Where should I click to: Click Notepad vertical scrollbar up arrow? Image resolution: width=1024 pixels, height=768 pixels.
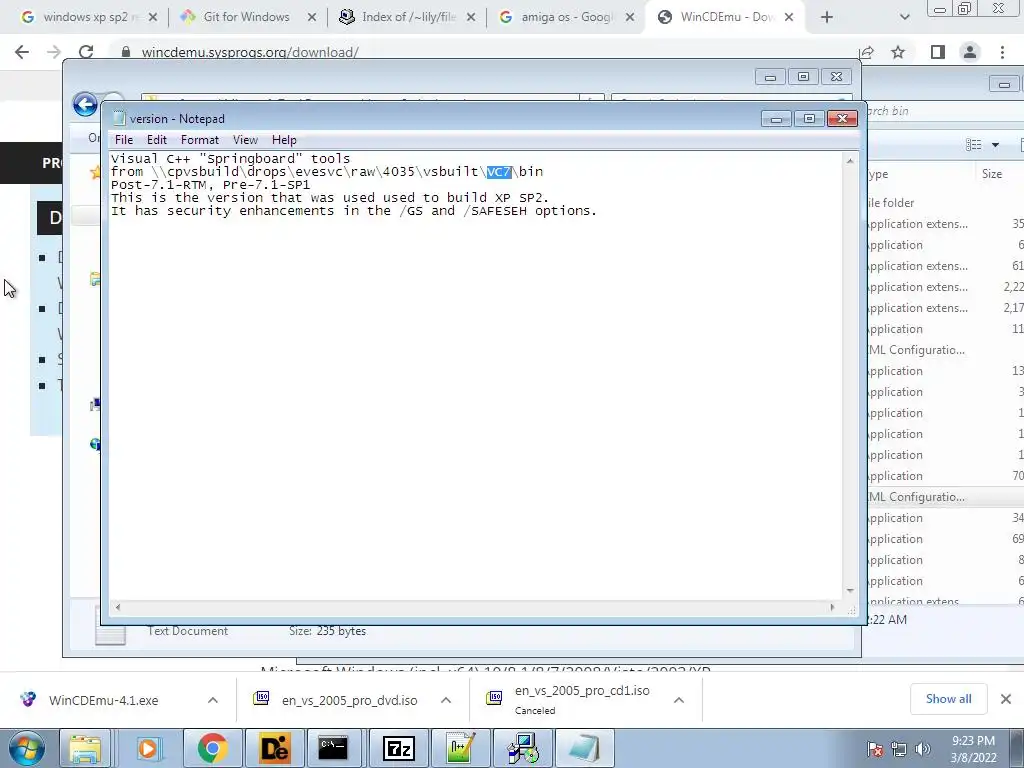[850, 161]
